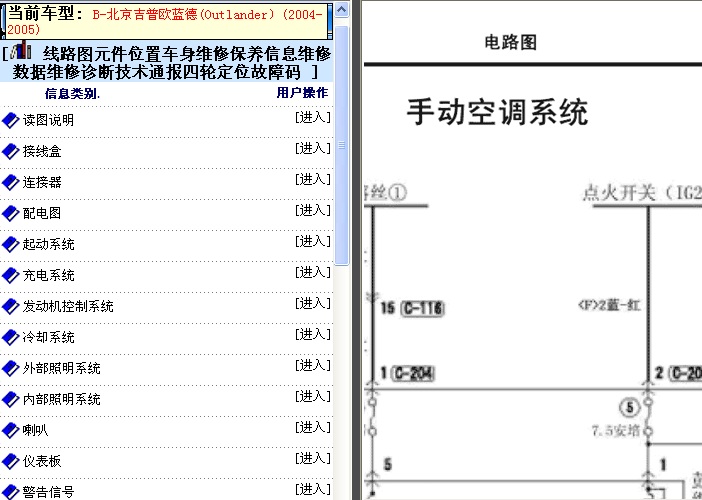Click the book icon beside 外部照明系统
This screenshot has height=500, width=702.
click(11, 368)
